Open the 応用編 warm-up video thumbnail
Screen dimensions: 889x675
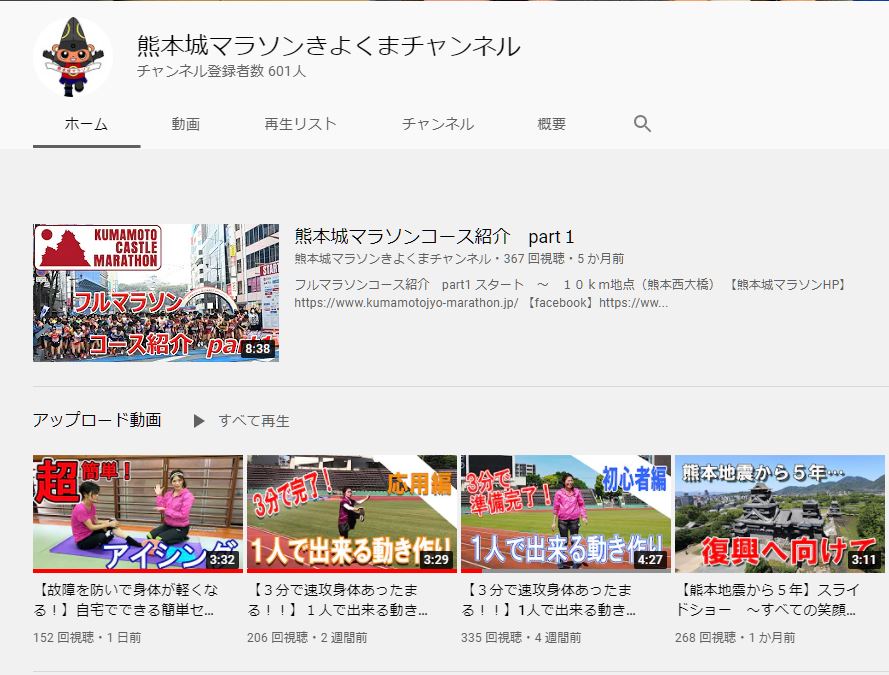point(352,514)
